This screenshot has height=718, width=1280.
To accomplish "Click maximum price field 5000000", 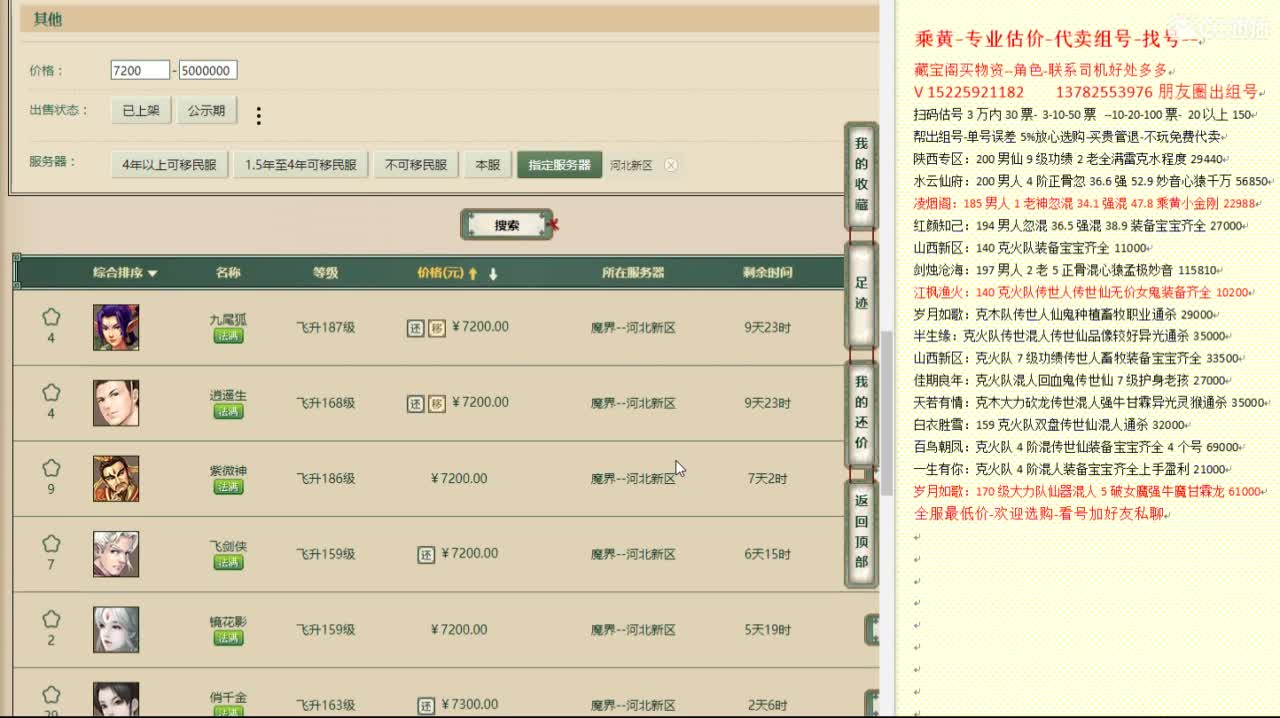I will tap(208, 71).
